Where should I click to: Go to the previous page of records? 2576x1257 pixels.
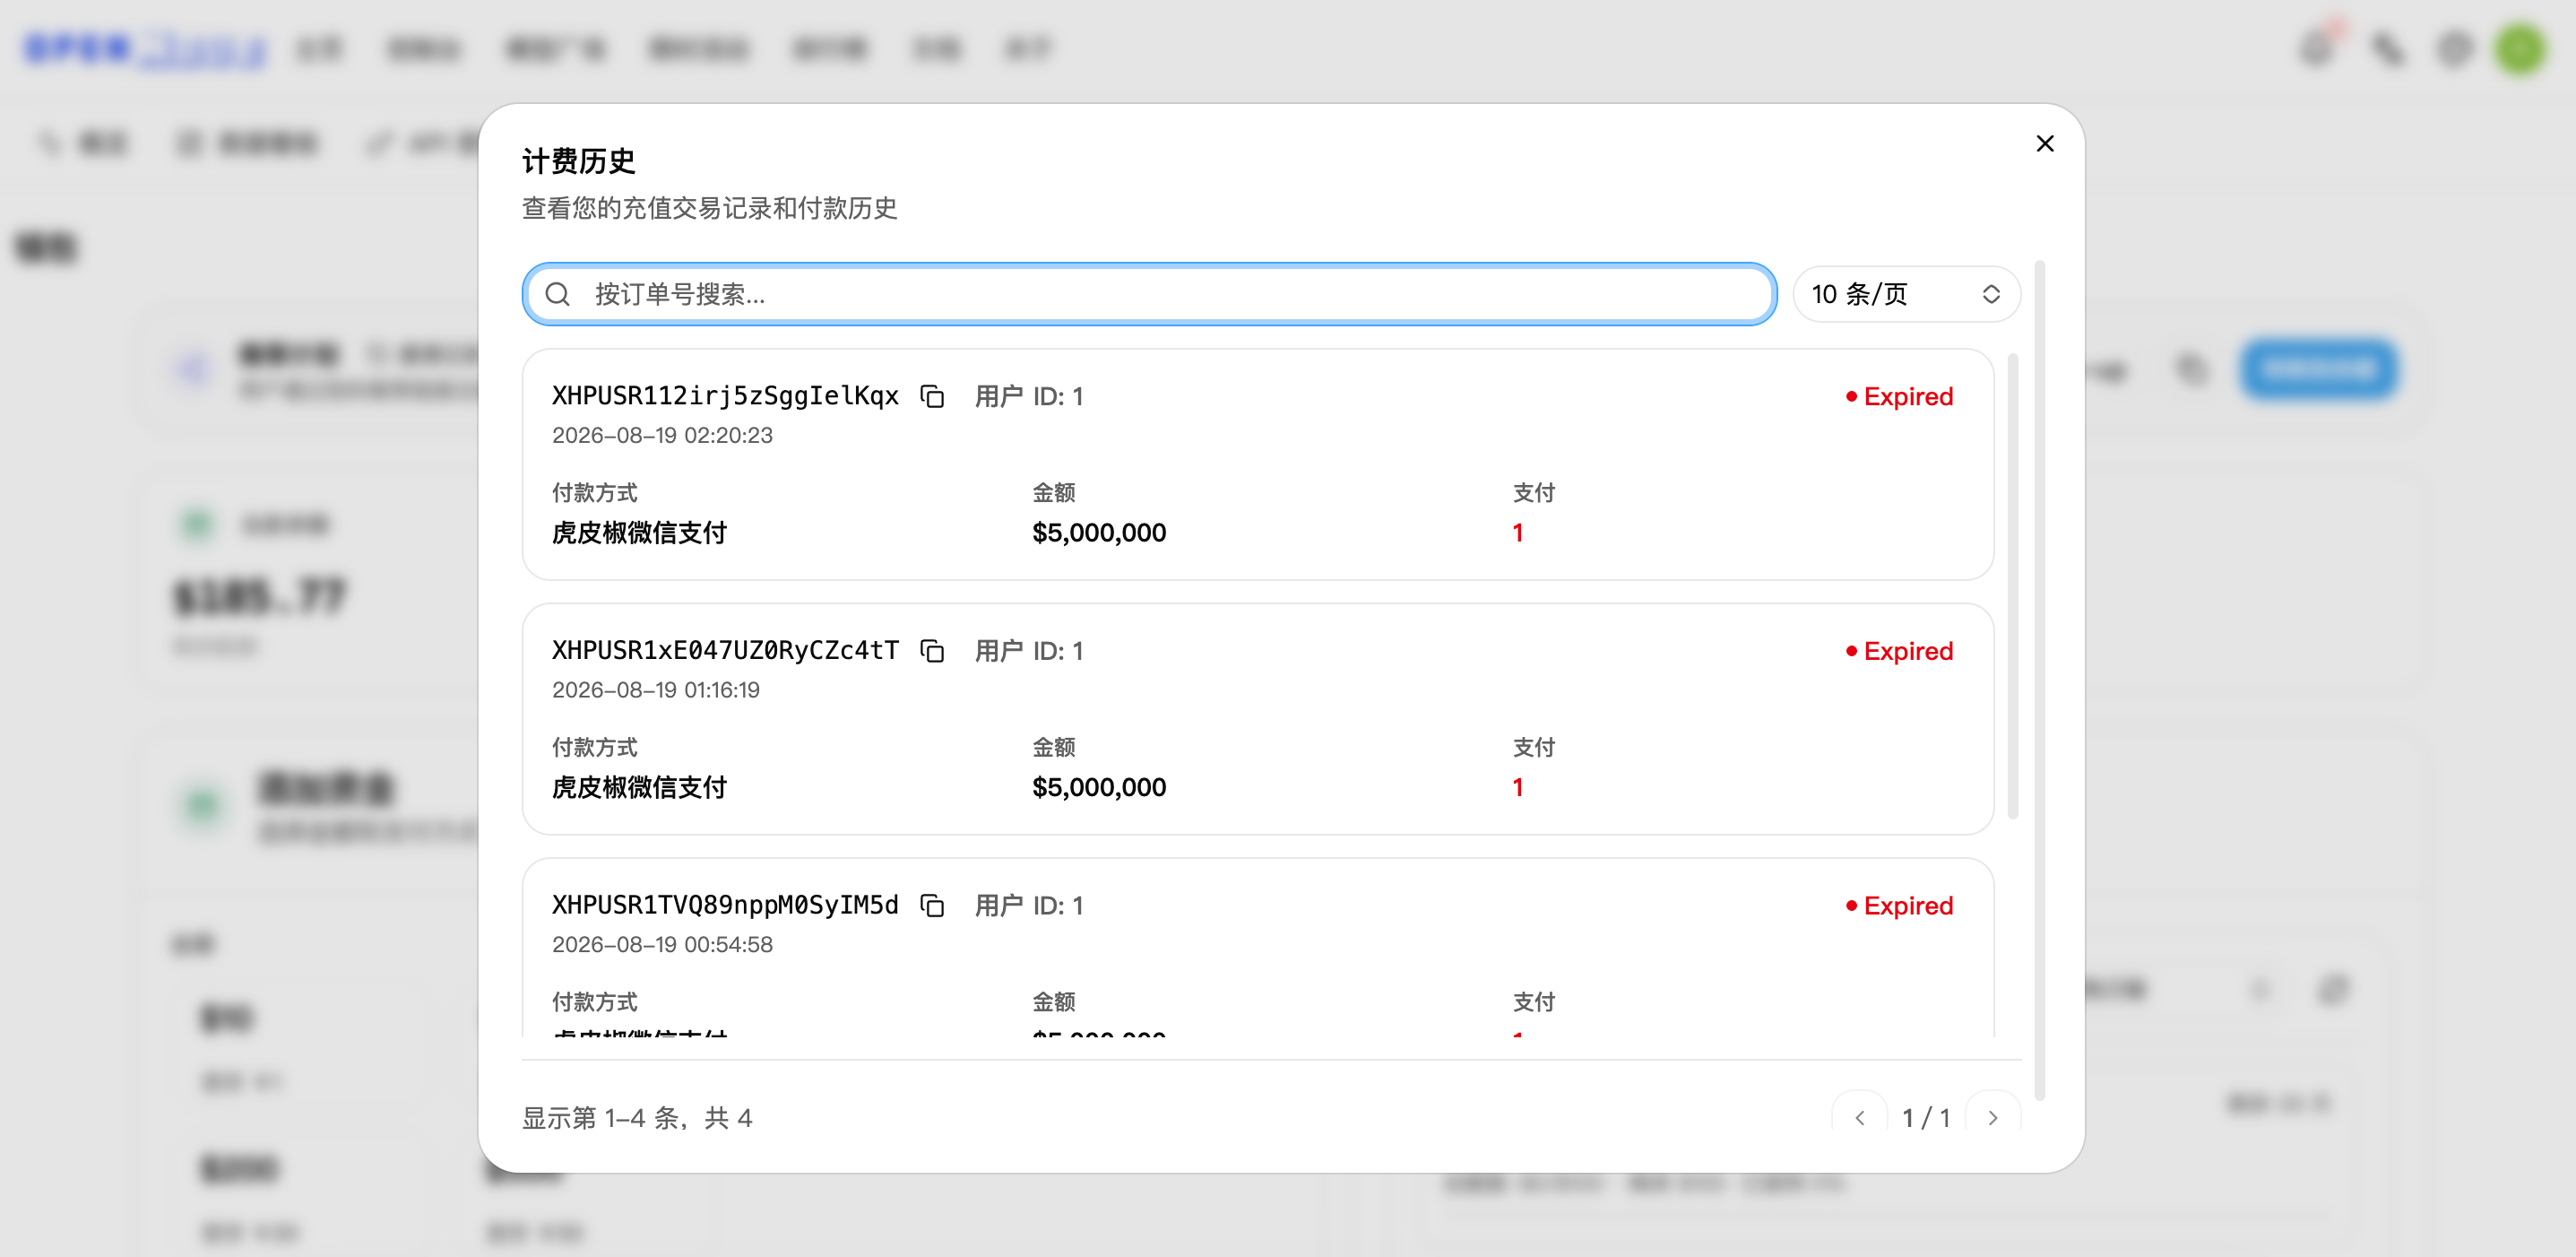click(1859, 1117)
